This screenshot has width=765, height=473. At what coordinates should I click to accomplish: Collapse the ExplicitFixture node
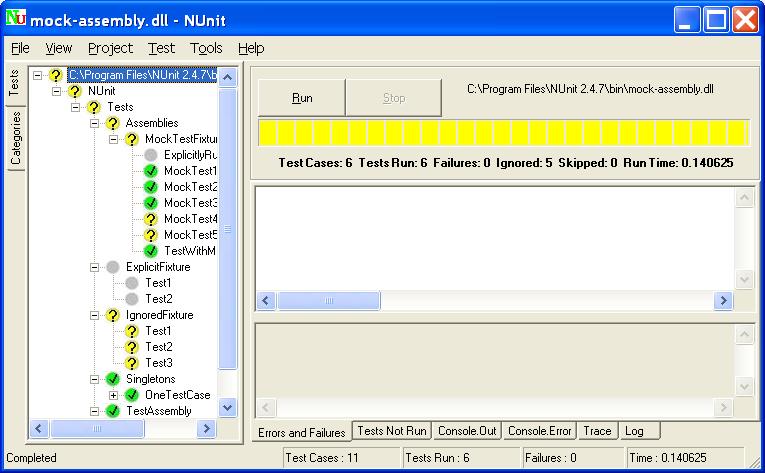coord(95,267)
